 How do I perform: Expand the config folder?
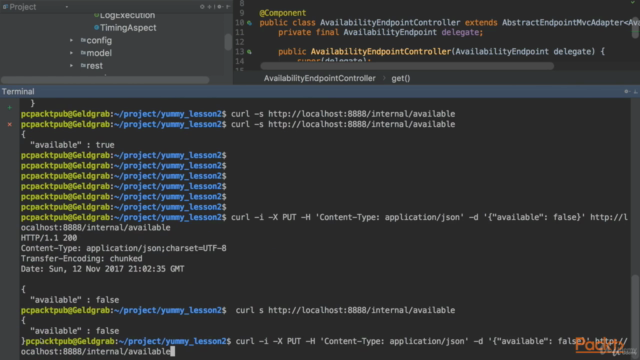(x=71, y=40)
